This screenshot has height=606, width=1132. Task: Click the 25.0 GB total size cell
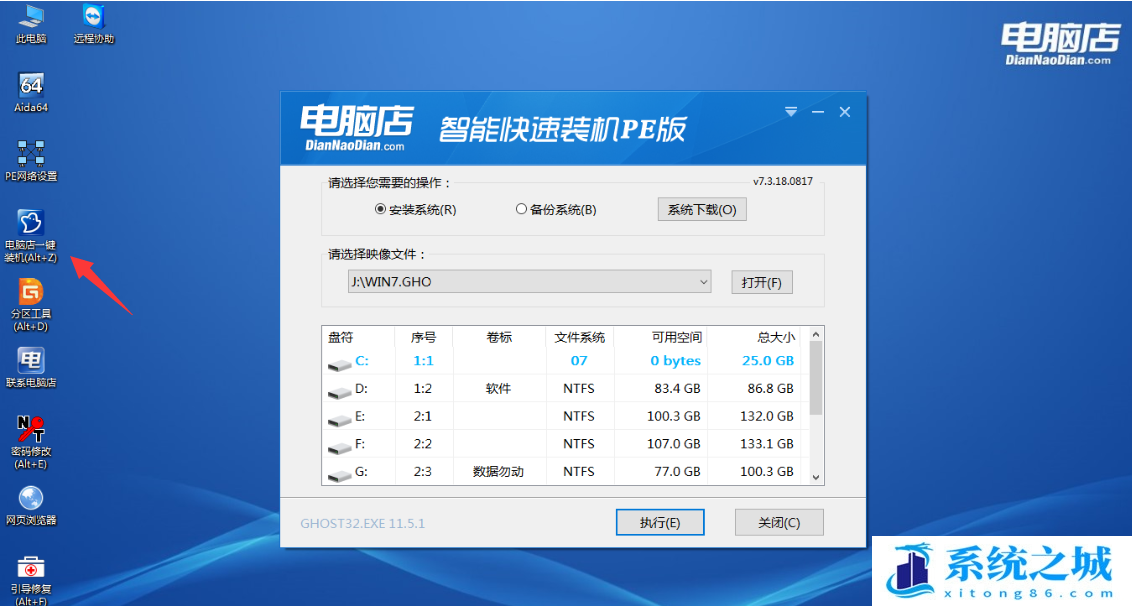768,360
